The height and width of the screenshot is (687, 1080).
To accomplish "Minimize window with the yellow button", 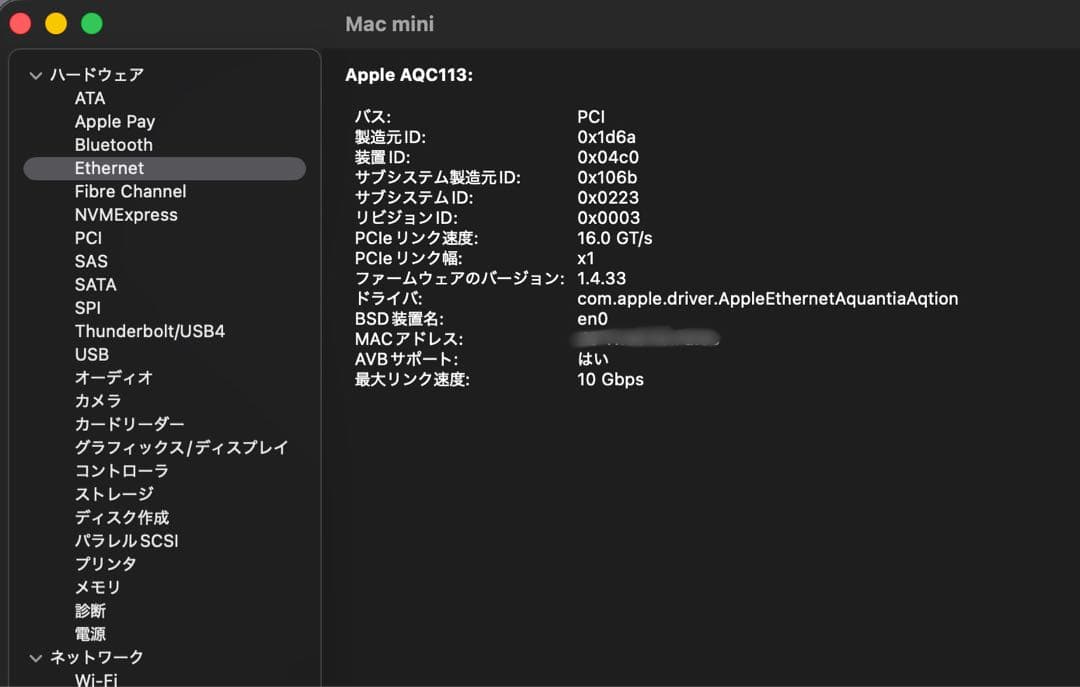I will pyautogui.click(x=56, y=23).
